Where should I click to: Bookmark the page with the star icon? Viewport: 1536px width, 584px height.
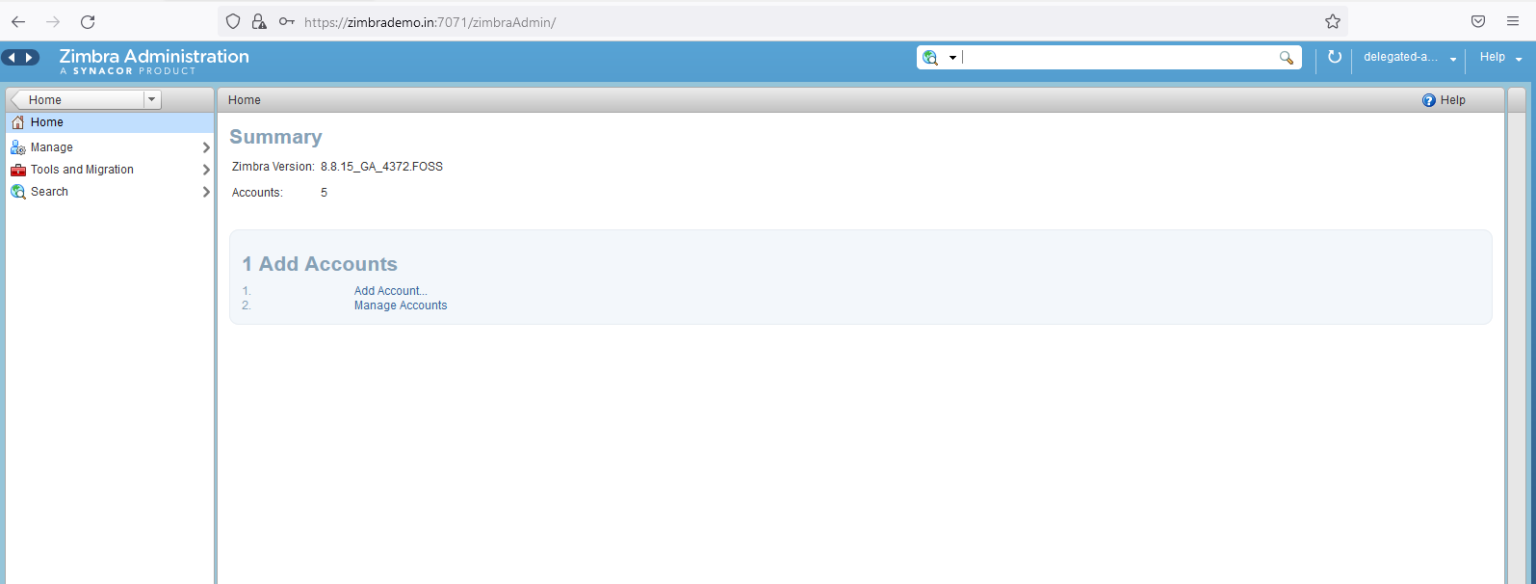tap(1332, 20)
